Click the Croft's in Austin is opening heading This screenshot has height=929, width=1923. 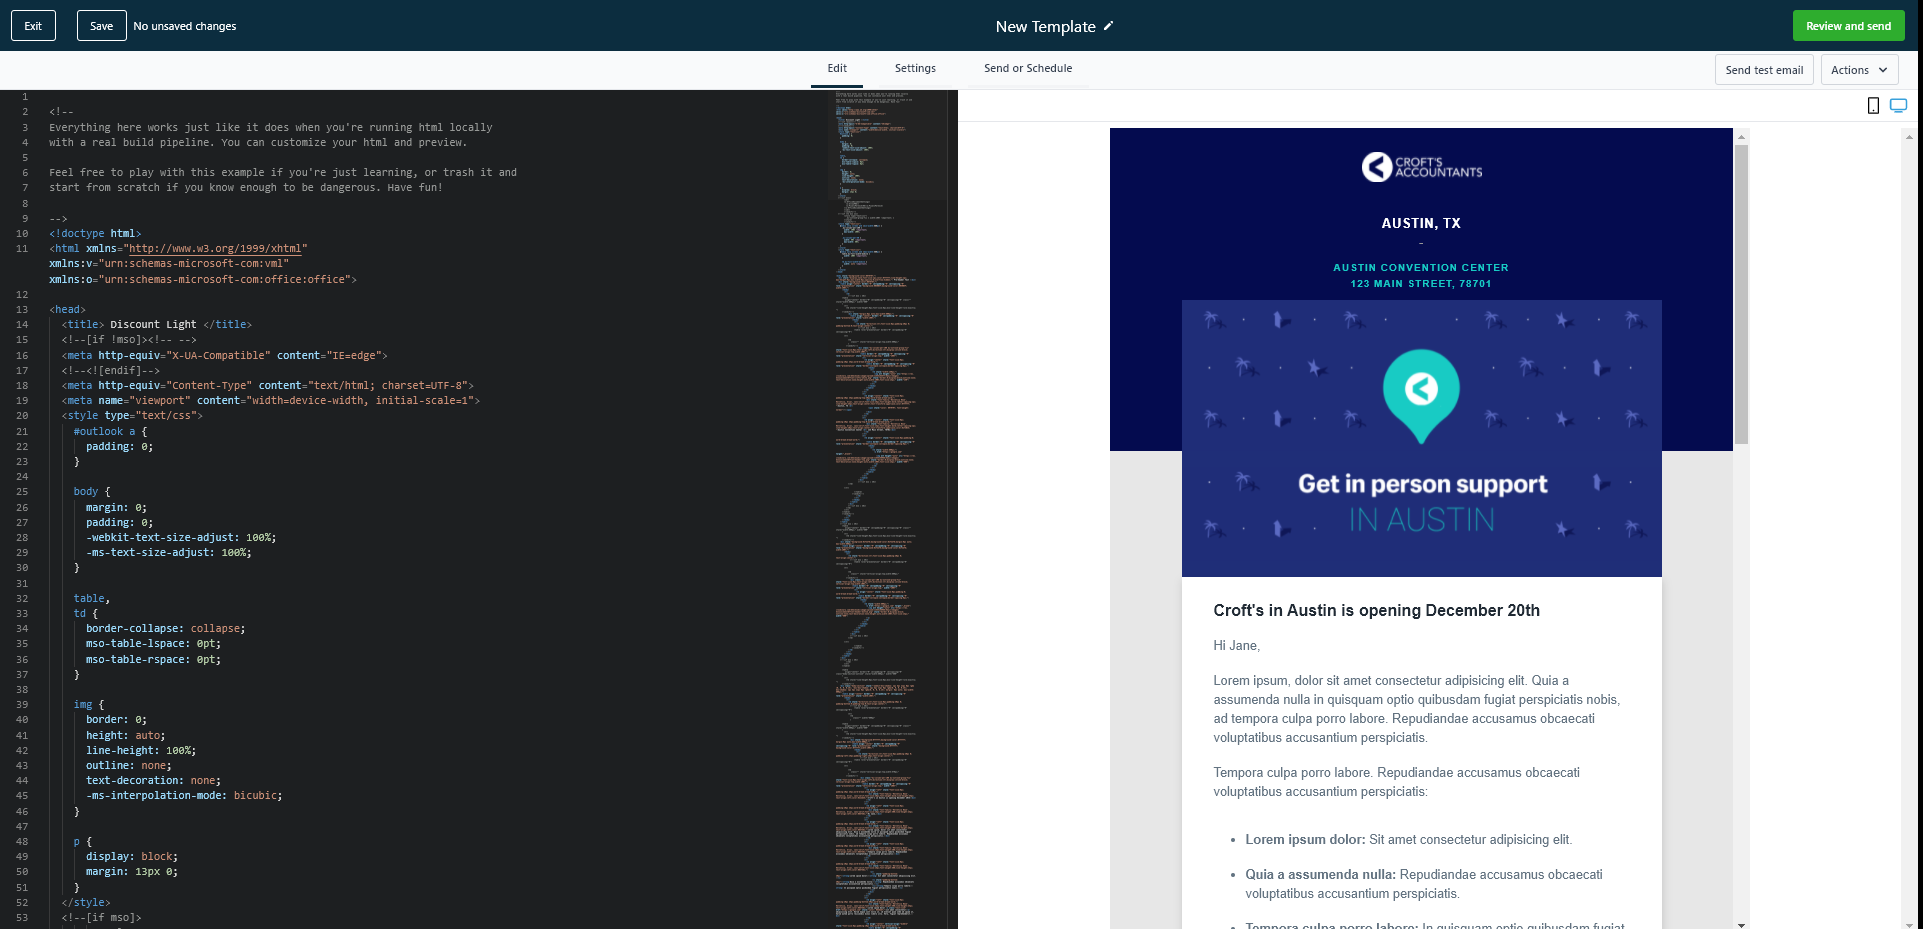pos(1376,610)
